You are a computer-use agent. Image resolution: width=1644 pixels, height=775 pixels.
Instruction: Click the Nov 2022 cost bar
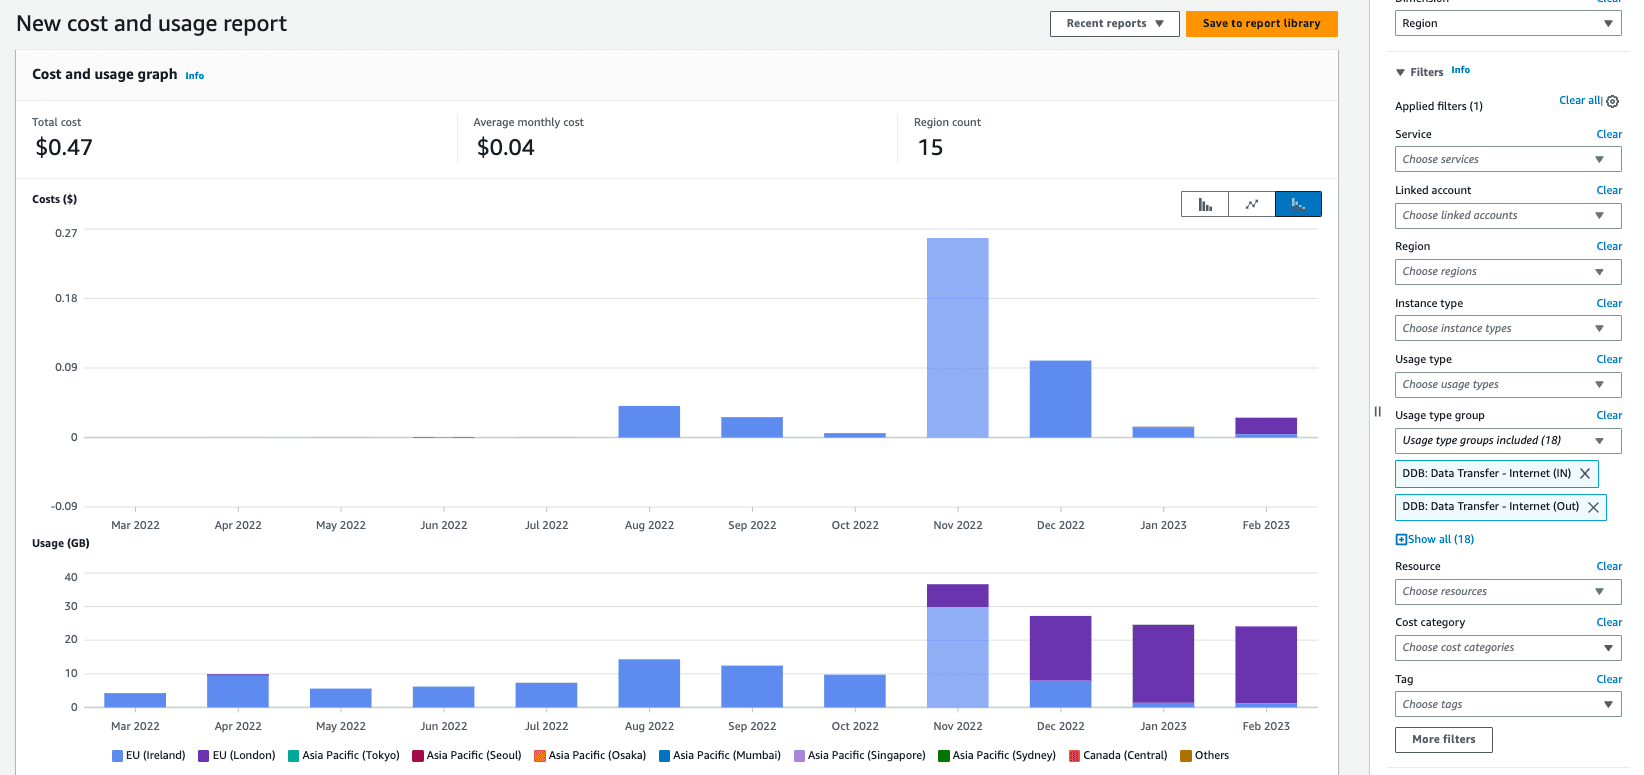tap(957, 337)
